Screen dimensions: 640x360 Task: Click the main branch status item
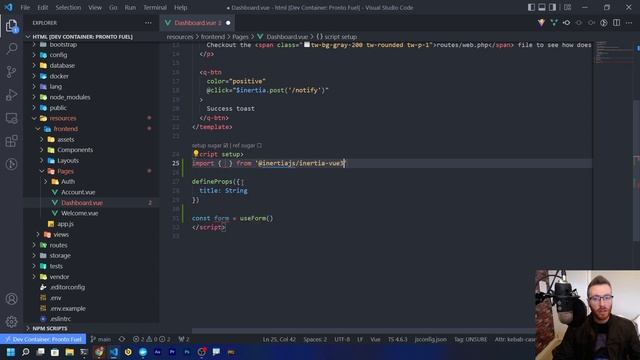[x=100, y=339]
